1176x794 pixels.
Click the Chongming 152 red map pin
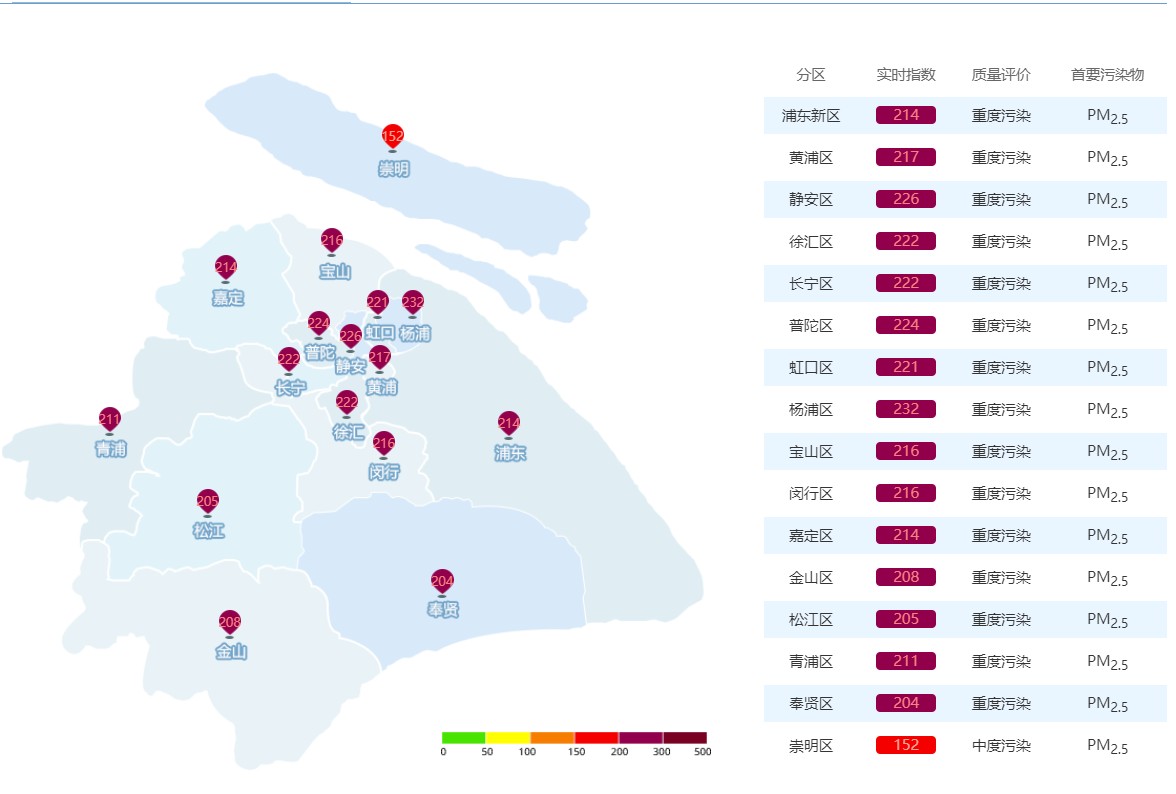pyautogui.click(x=392, y=136)
